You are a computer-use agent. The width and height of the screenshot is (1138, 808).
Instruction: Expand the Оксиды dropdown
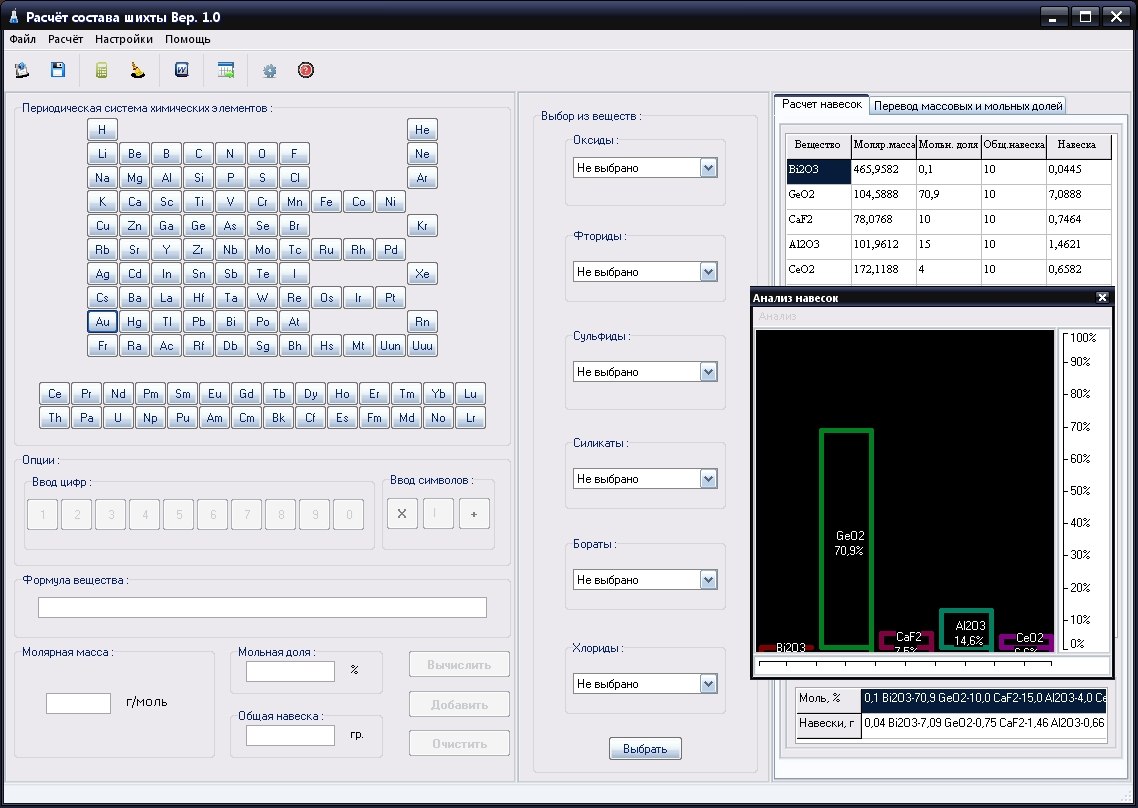pos(709,168)
